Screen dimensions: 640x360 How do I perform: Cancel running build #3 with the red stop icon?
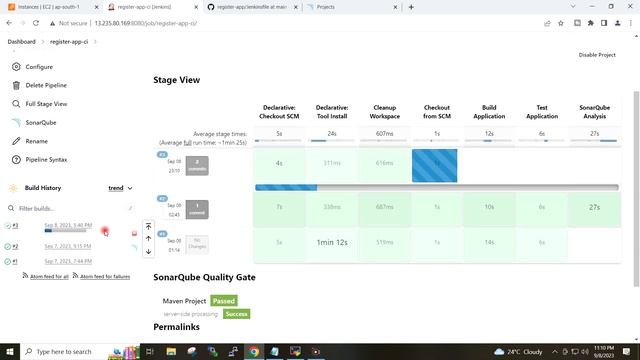point(134,233)
